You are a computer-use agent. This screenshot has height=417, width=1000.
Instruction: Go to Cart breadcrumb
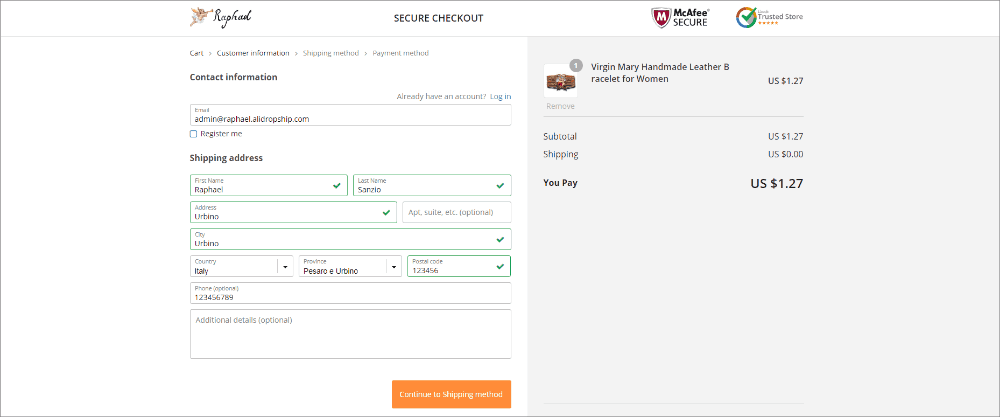(x=197, y=53)
